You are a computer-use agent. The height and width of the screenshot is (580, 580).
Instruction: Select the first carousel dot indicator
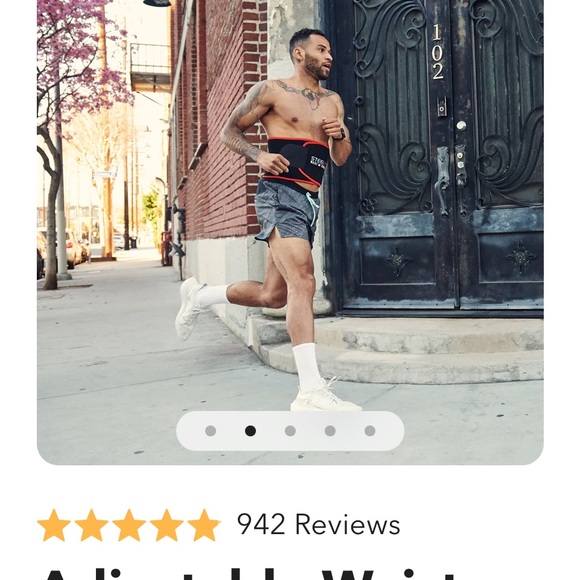tap(210, 431)
